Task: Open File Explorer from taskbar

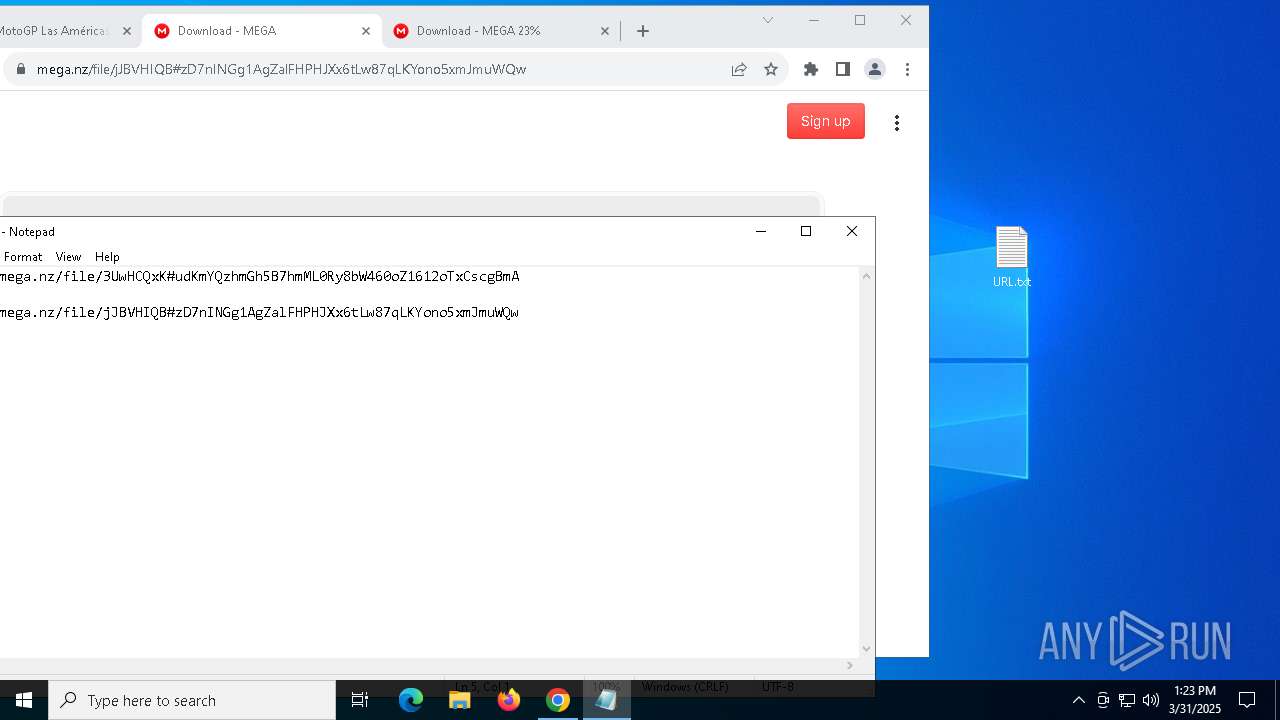Action: [460, 700]
